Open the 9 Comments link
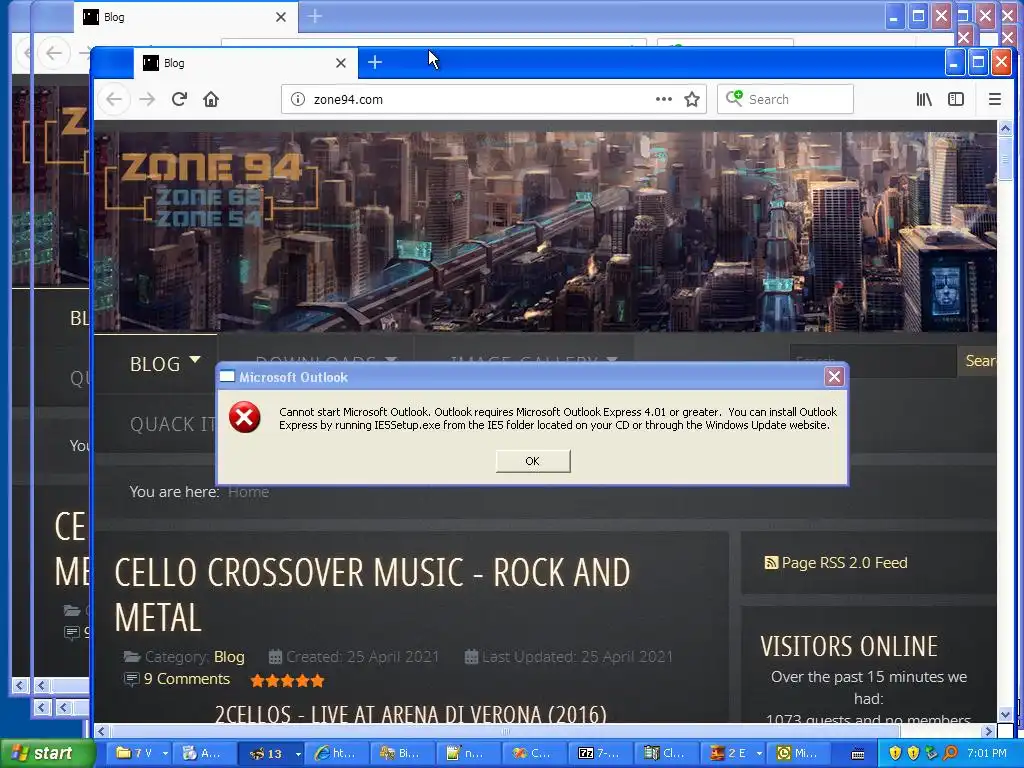The width and height of the screenshot is (1024, 768). coord(187,679)
